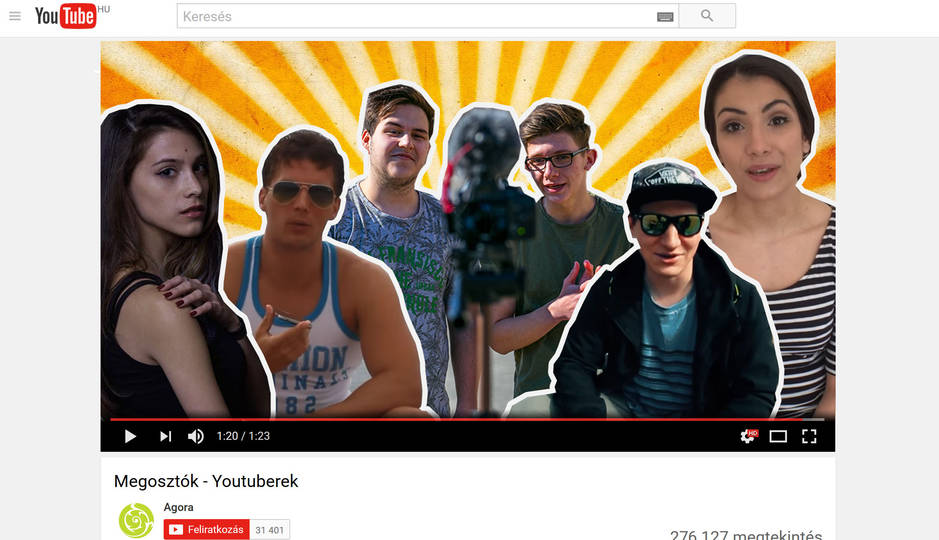This screenshot has width=939, height=540.
Task: Enter fullscreen mode
Action: (809, 436)
